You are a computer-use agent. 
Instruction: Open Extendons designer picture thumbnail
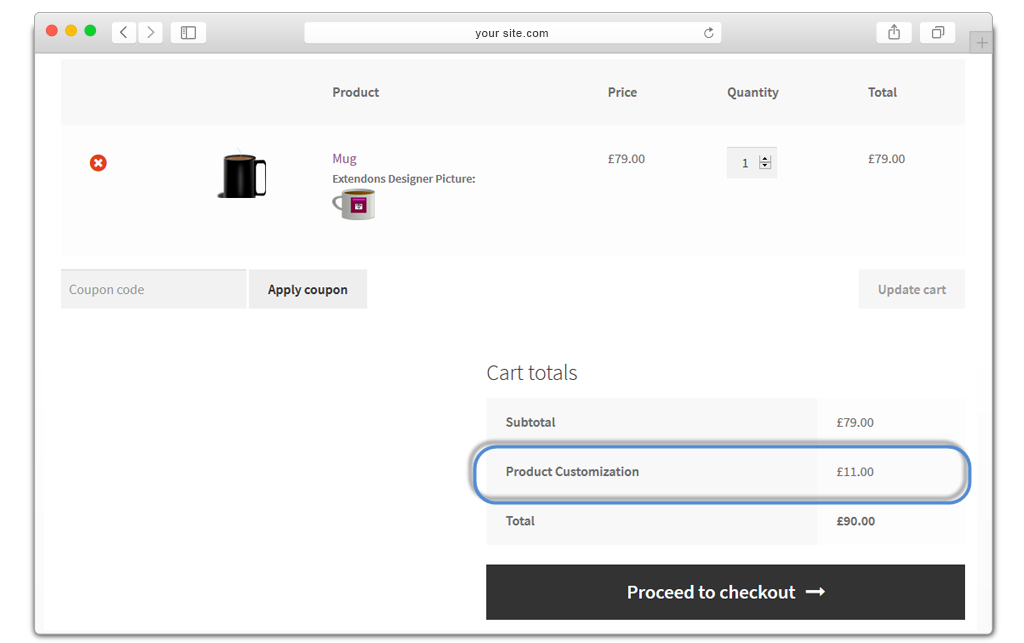354,205
